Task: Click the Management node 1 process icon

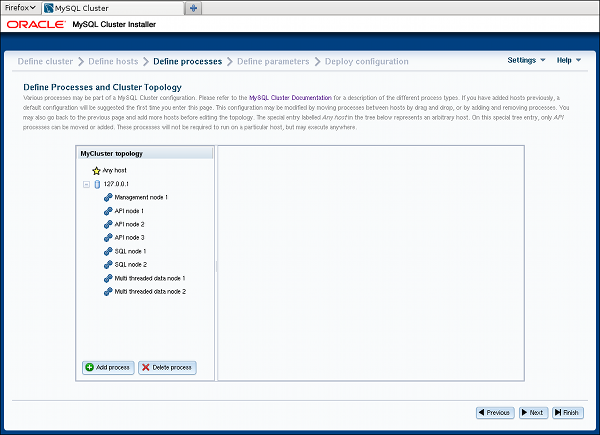Action: [x=108, y=198]
